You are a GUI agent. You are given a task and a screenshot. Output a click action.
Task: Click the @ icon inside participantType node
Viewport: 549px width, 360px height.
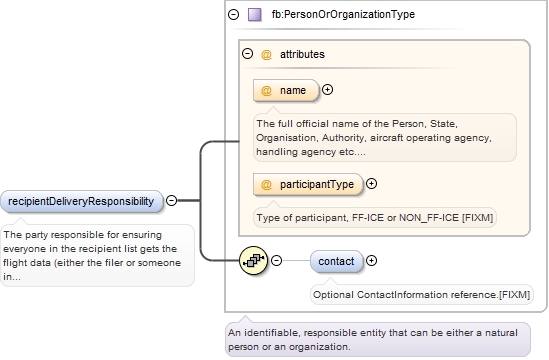(x=266, y=185)
